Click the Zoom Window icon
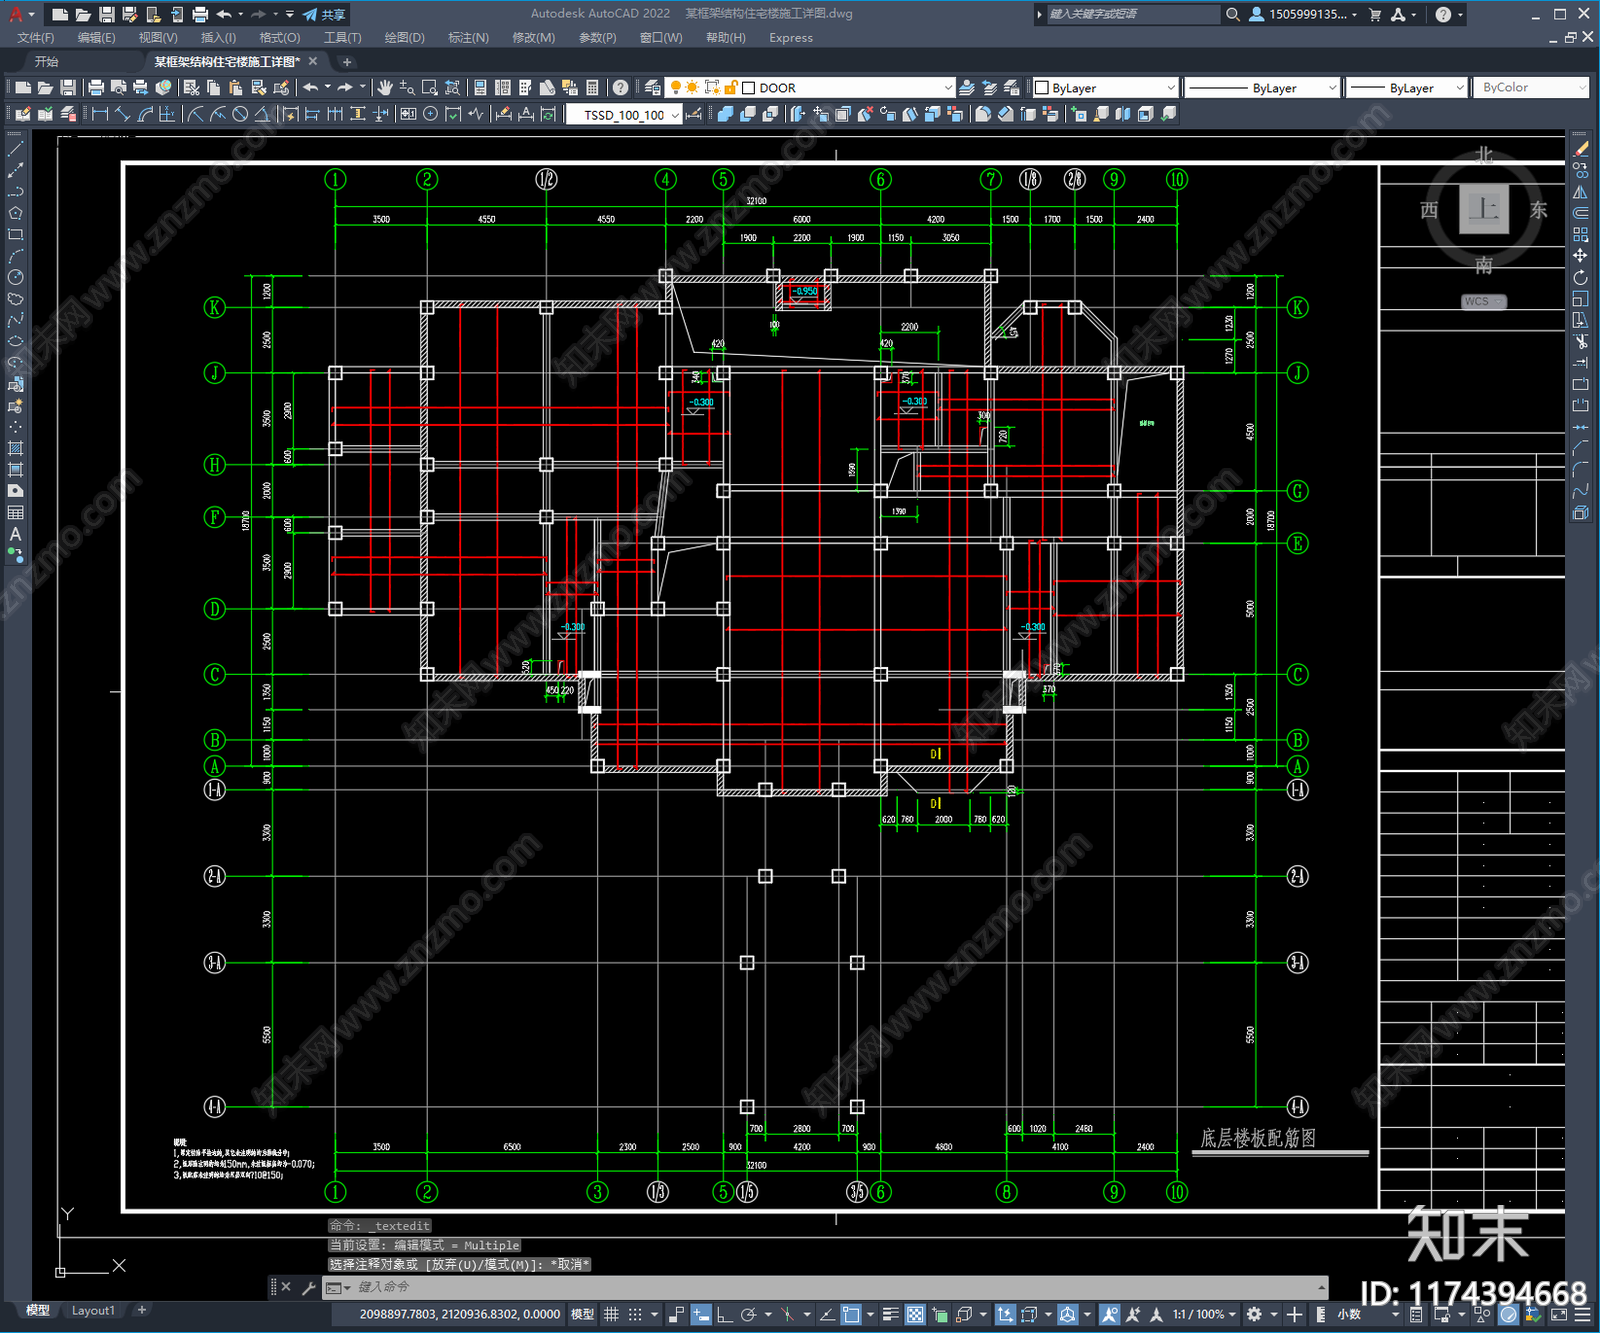The width and height of the screenshot is (1600, 1333). (x=430, y=88)
